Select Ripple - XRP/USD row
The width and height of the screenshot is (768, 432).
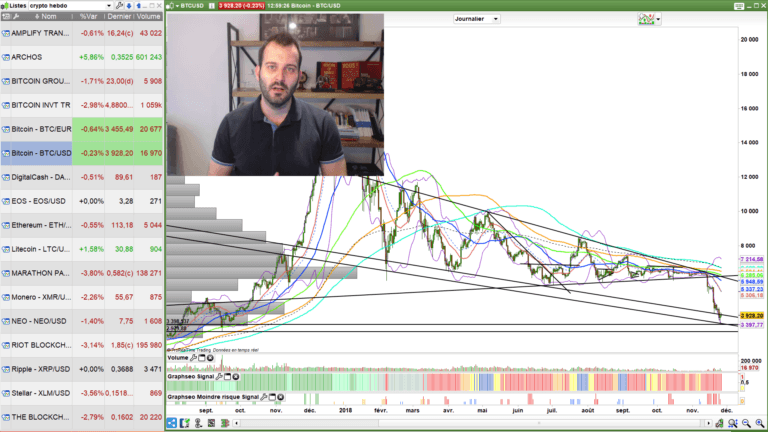(42, 369)
